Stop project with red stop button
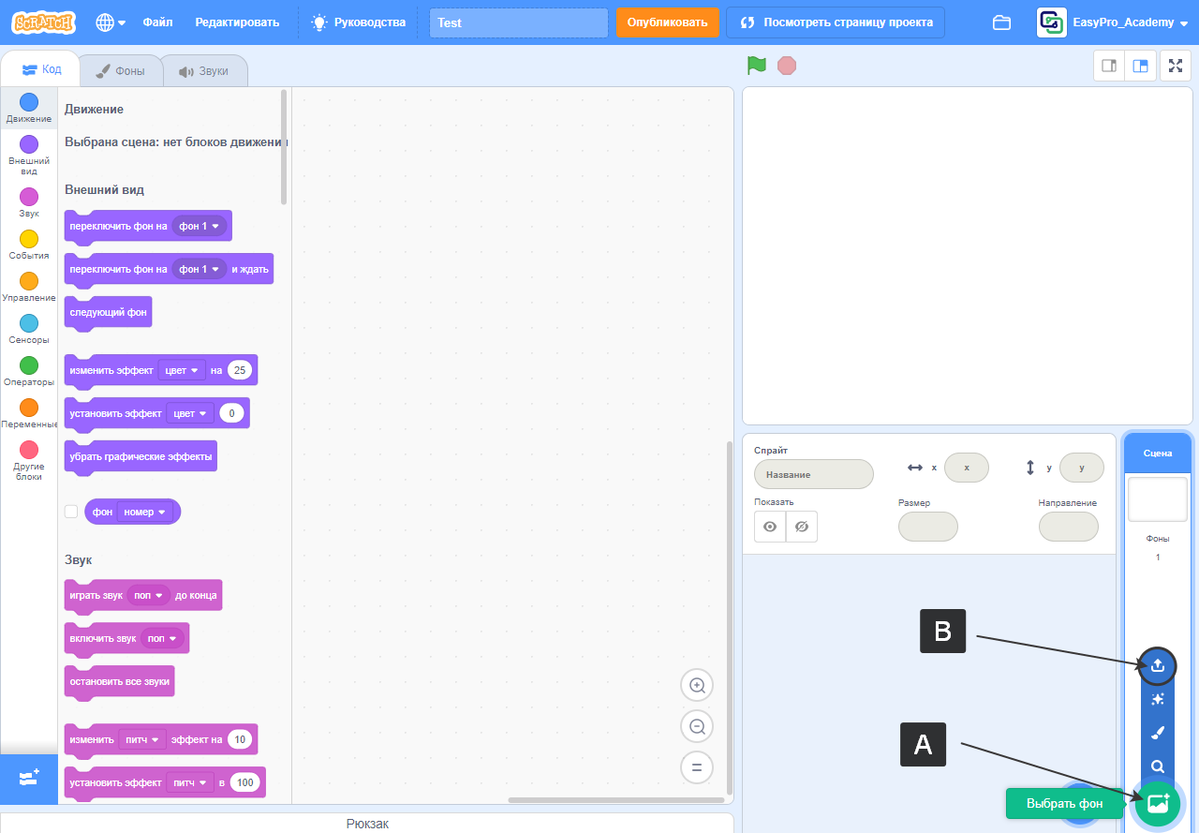The height and width of the screenshot is (833, 1199). tap(786, 66)
